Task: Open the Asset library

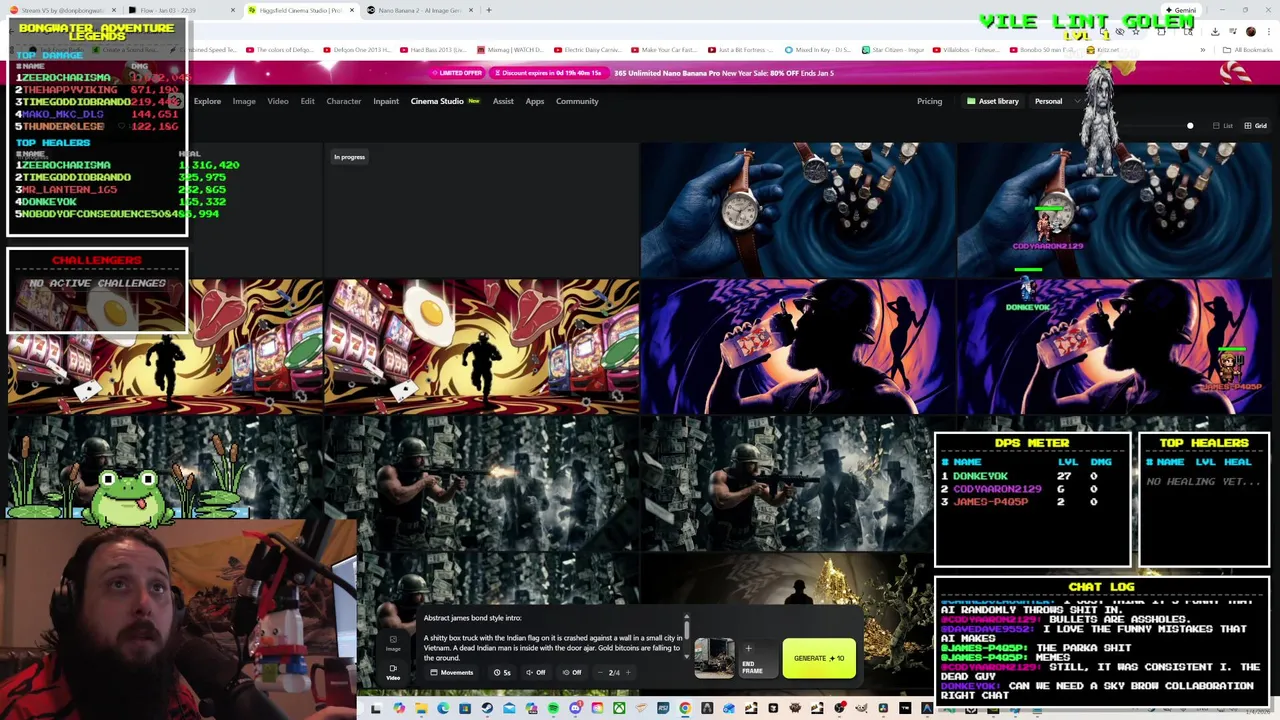Action: point(992,101)
